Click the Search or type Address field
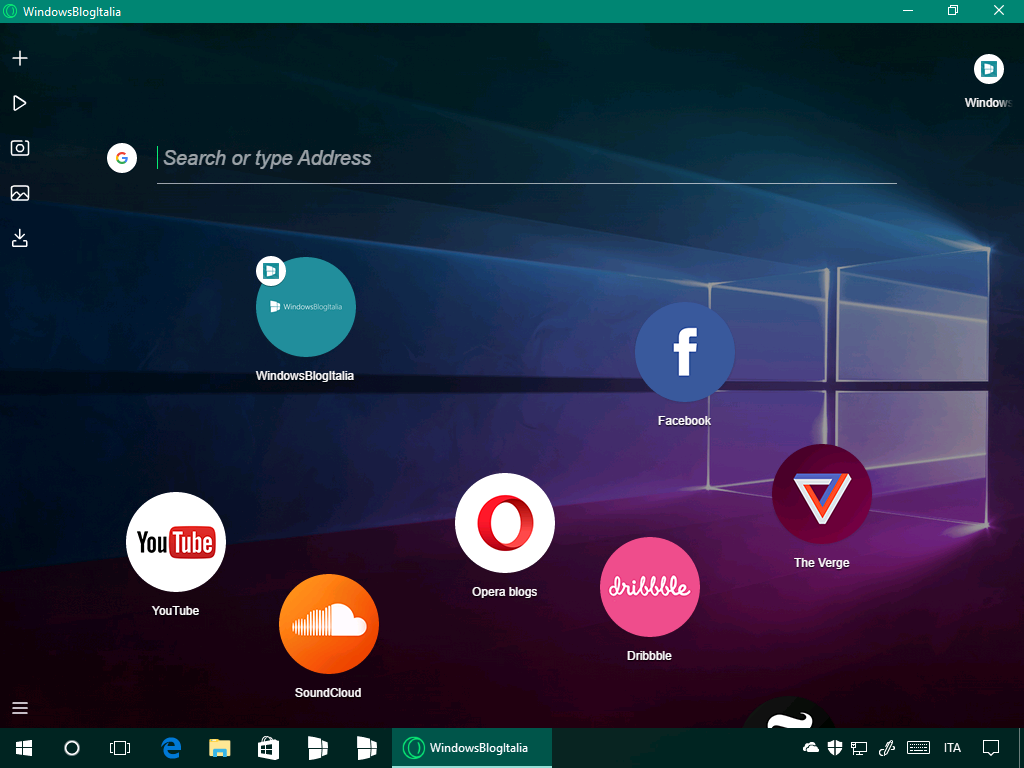This screenshot has height=768, width=1024. tap(526, 158)
